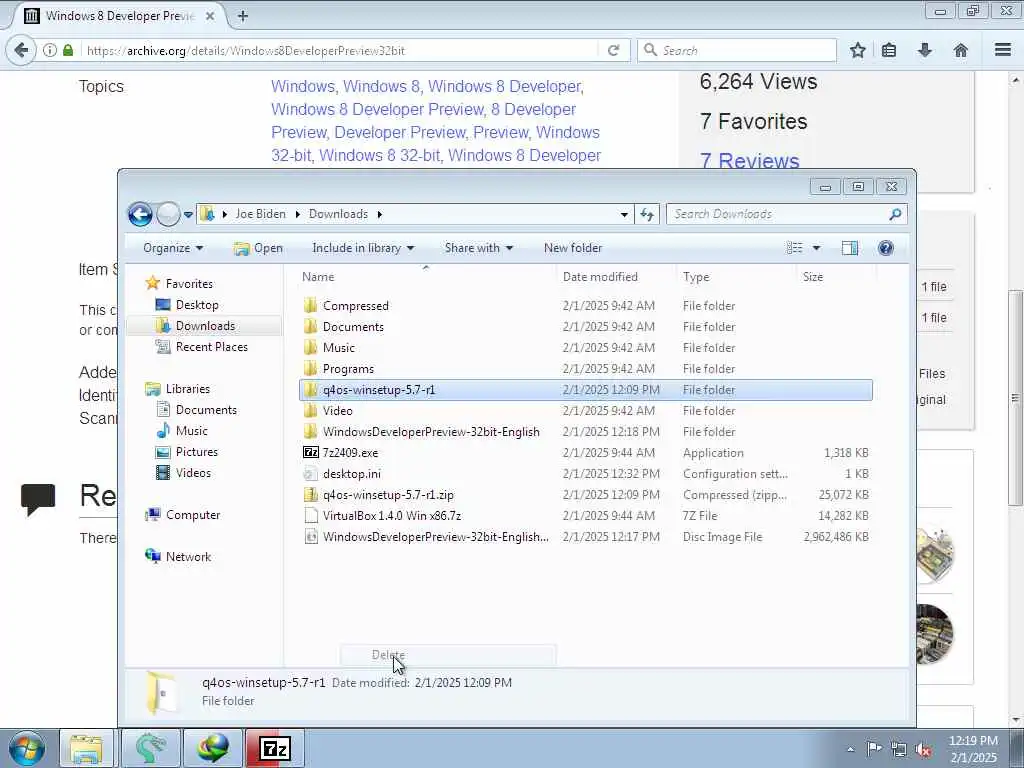Click the refresh button beside the Explorer address bar
Viewport: 1024px width, 768px height.
tap(647, 214)
